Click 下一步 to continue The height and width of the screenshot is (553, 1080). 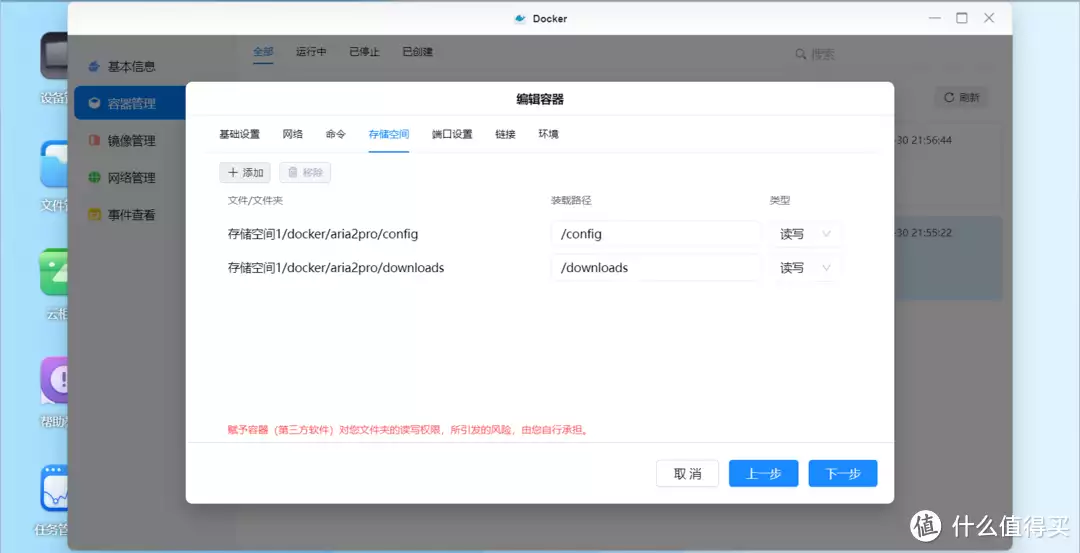[x=843, y=474]
